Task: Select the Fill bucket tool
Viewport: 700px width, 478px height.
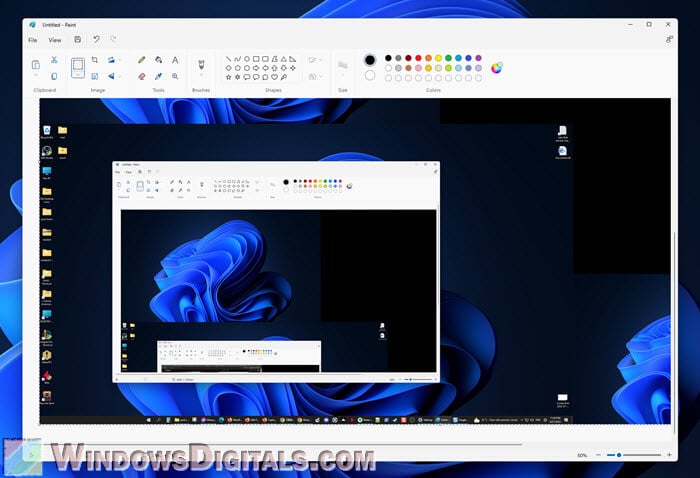Action: coord(158,59)
